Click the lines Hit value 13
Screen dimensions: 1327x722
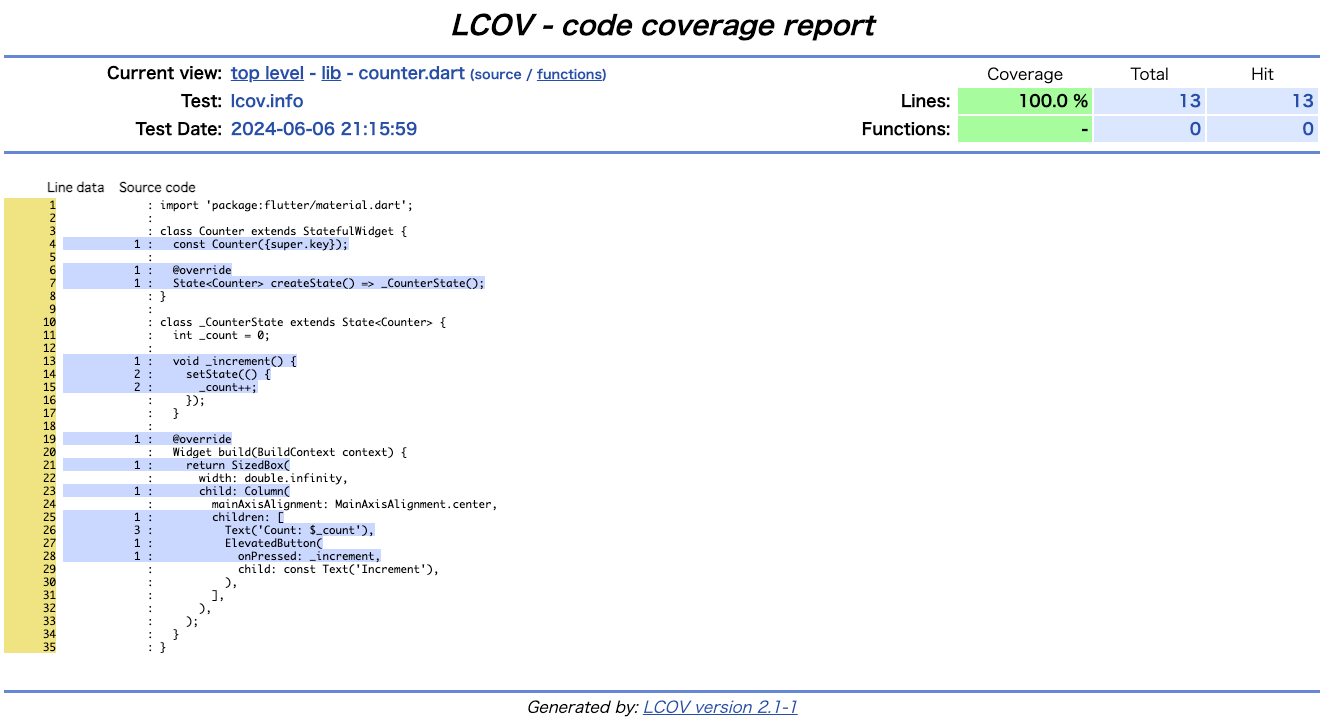pos(1262,101)
